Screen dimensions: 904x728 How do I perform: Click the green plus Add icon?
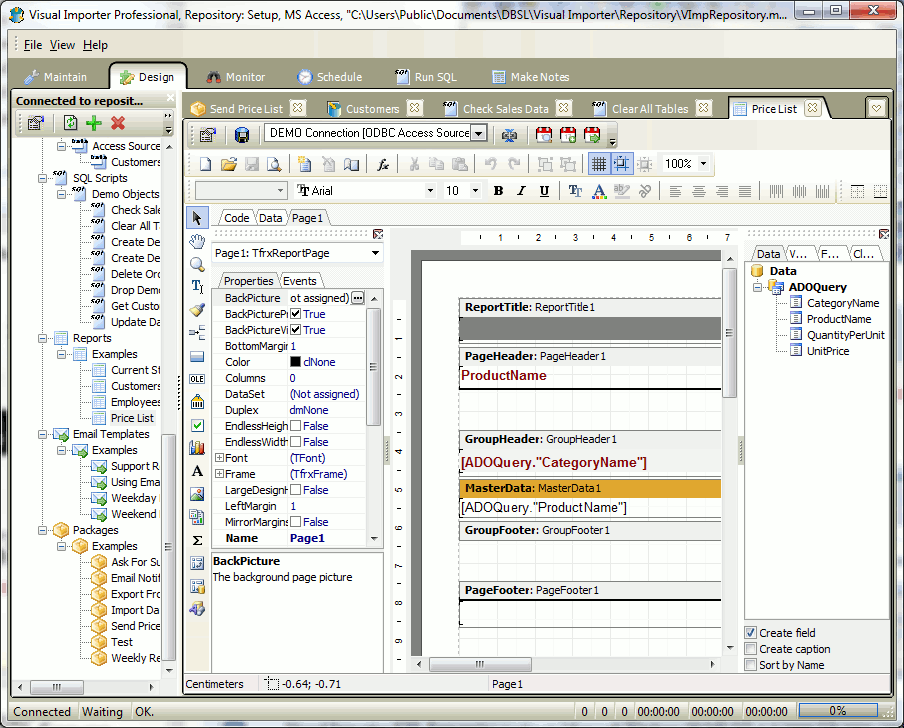click(93, 123)
